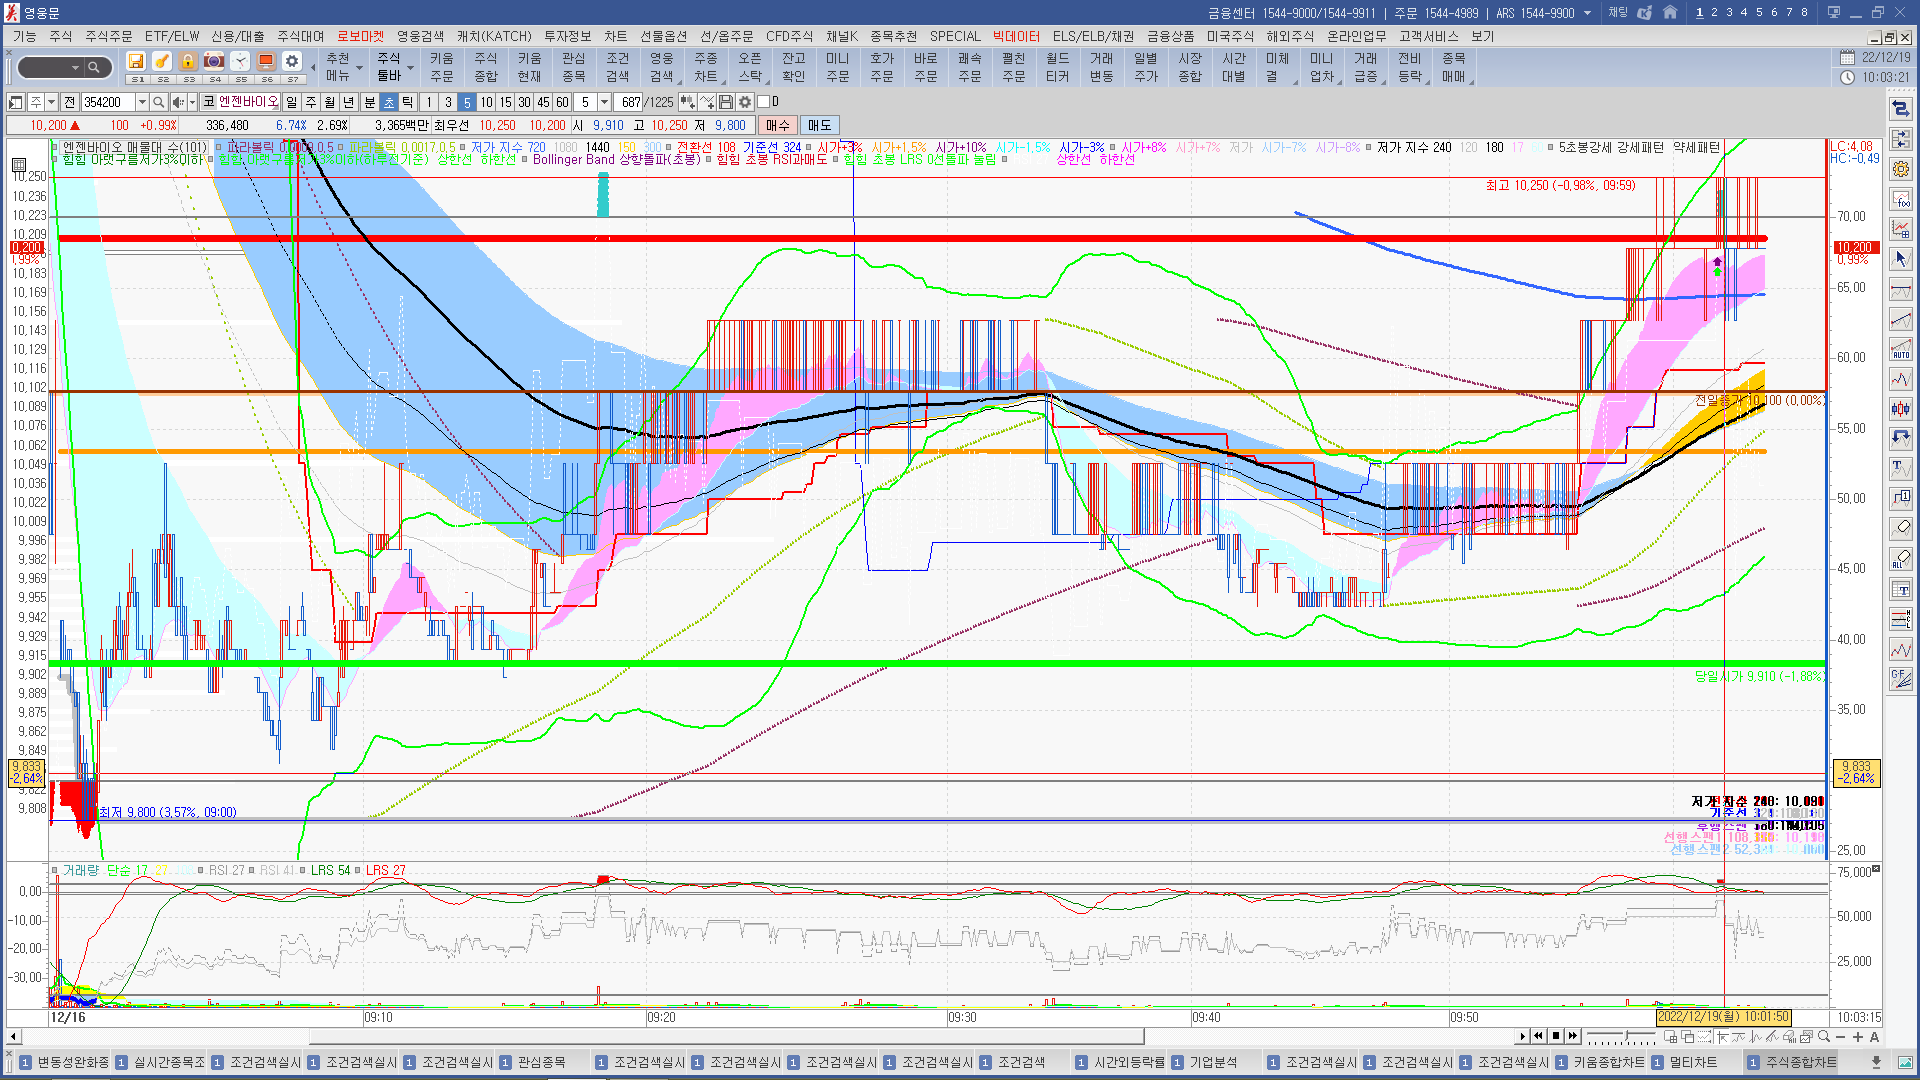Click the camera screenshot icon
Image resolution: width=1920 pixels, height=1080 pixels.
pos(214,62)
